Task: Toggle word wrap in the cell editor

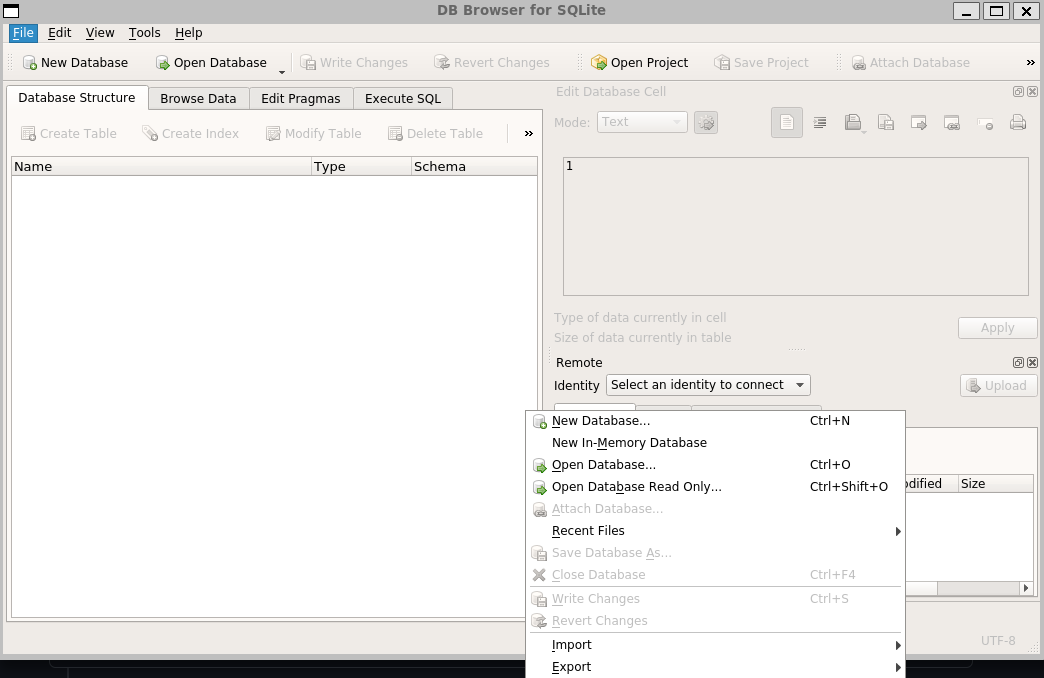Action: (820, 122)
